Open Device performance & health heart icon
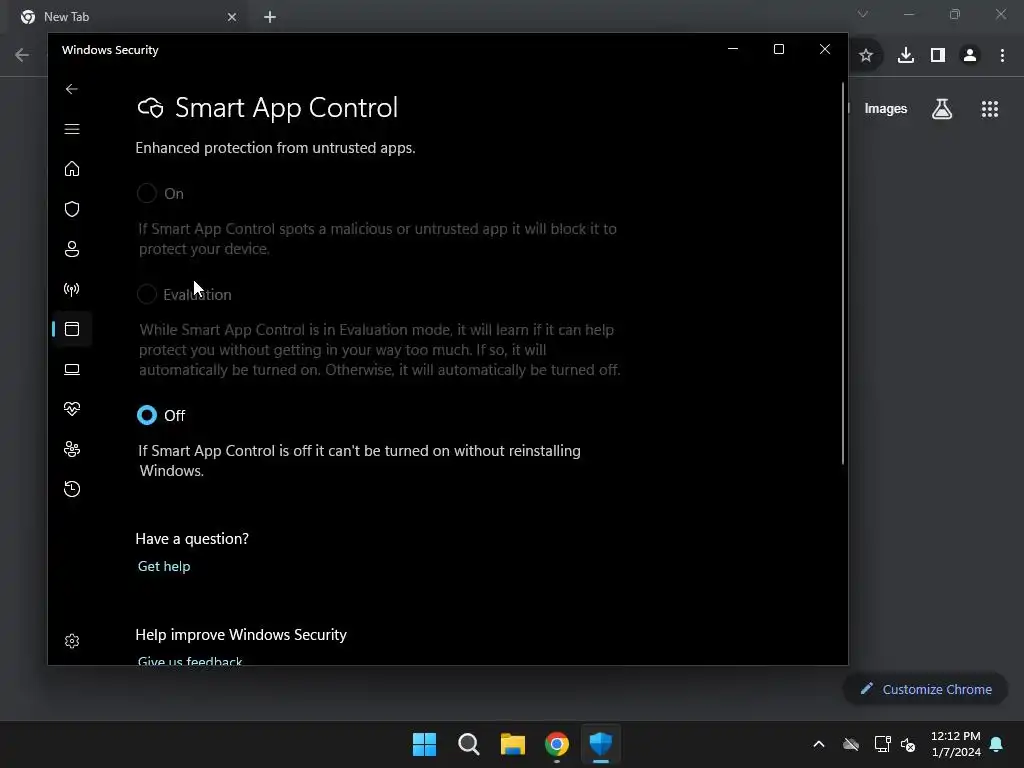Viewport: 1024px width, 768px height. coord(72,409)
